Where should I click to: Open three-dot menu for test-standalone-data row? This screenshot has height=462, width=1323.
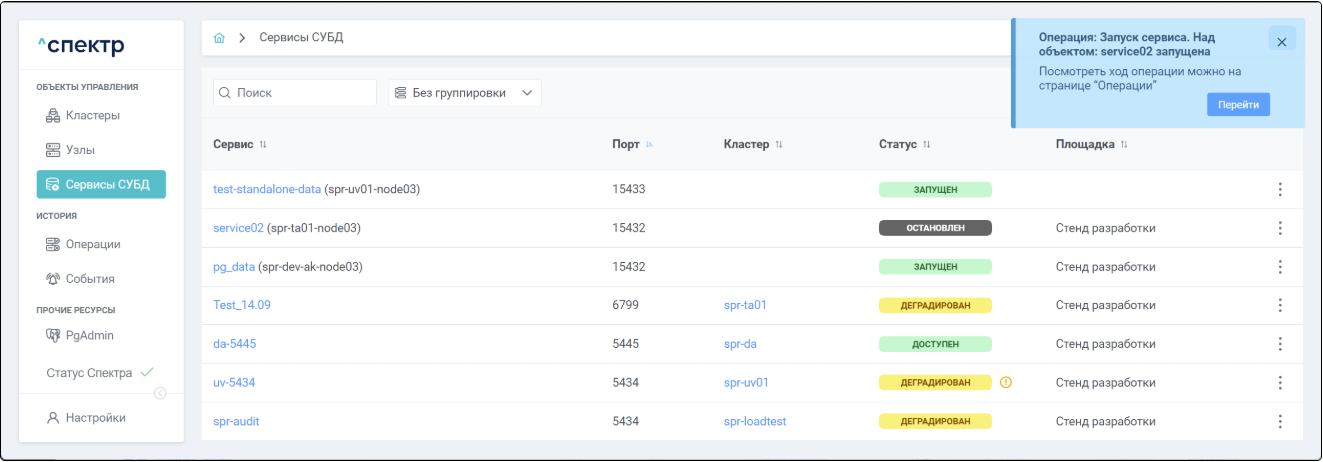point(1280,189)
